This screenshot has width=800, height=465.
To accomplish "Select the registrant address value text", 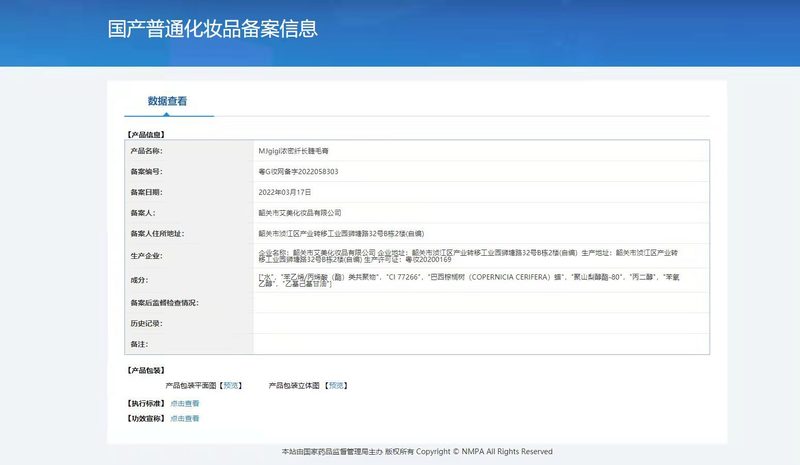I will click(341, 234).
